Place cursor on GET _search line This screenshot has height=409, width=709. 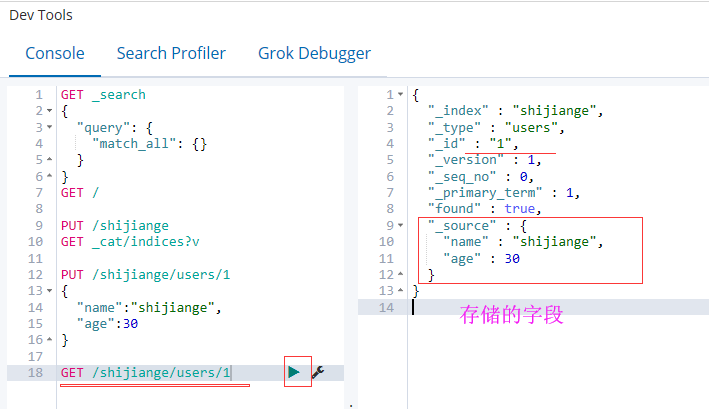coord(103,95)
